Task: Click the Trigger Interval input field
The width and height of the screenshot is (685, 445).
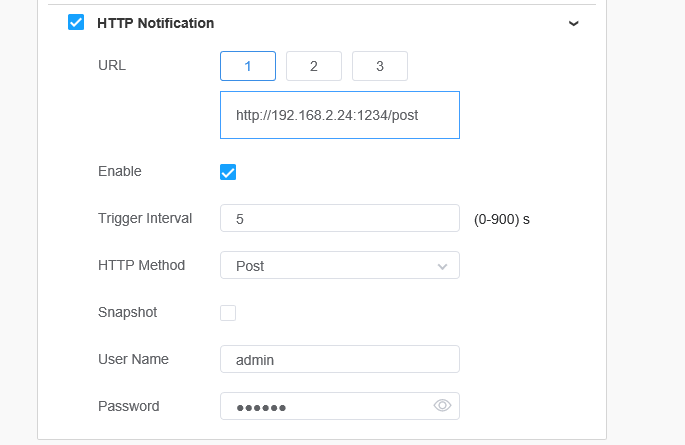Action: [x=340, y=218]
